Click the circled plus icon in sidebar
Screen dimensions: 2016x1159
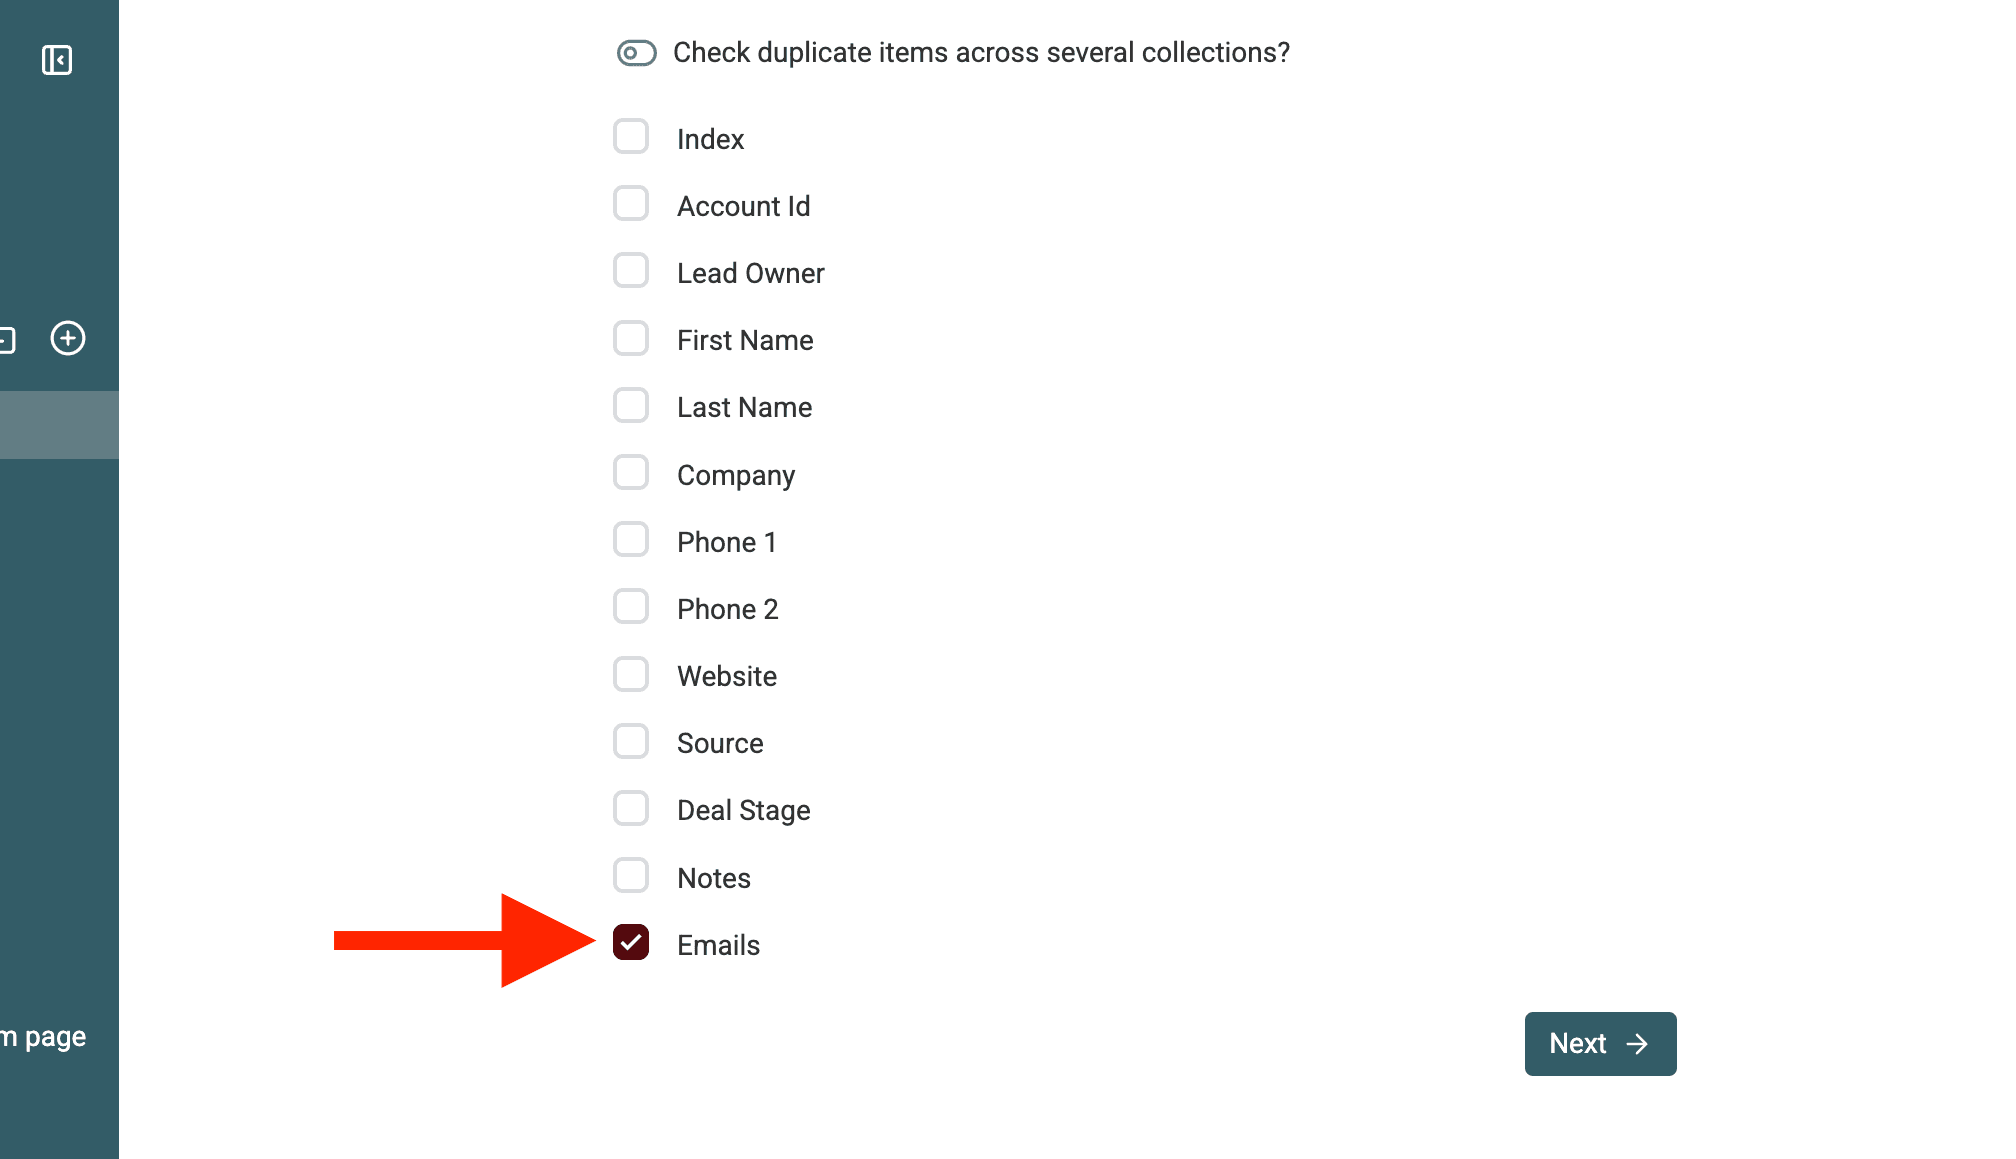[x=67, y=338]
